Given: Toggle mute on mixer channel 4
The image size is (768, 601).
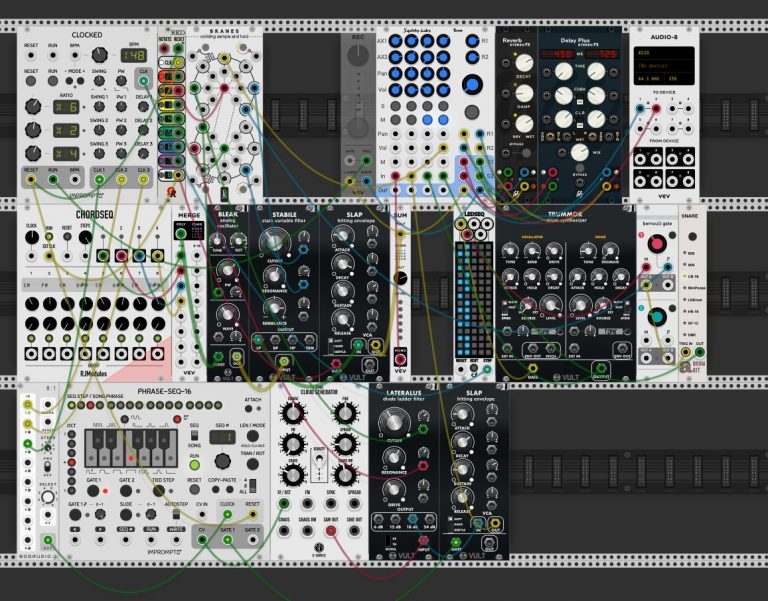Looking at the screenshot, I should coord(443,120).
